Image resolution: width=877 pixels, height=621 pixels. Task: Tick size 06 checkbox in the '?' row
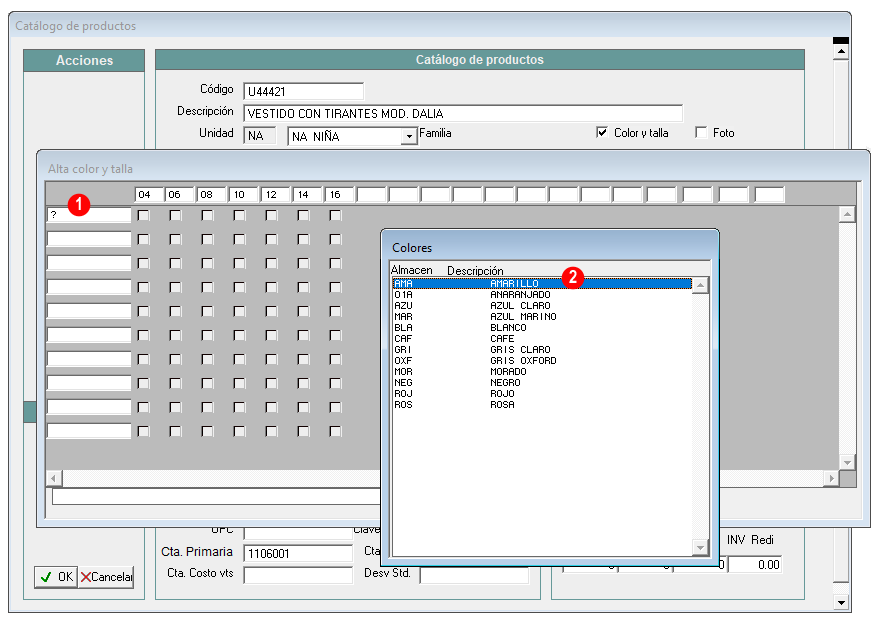pos(176,215)
